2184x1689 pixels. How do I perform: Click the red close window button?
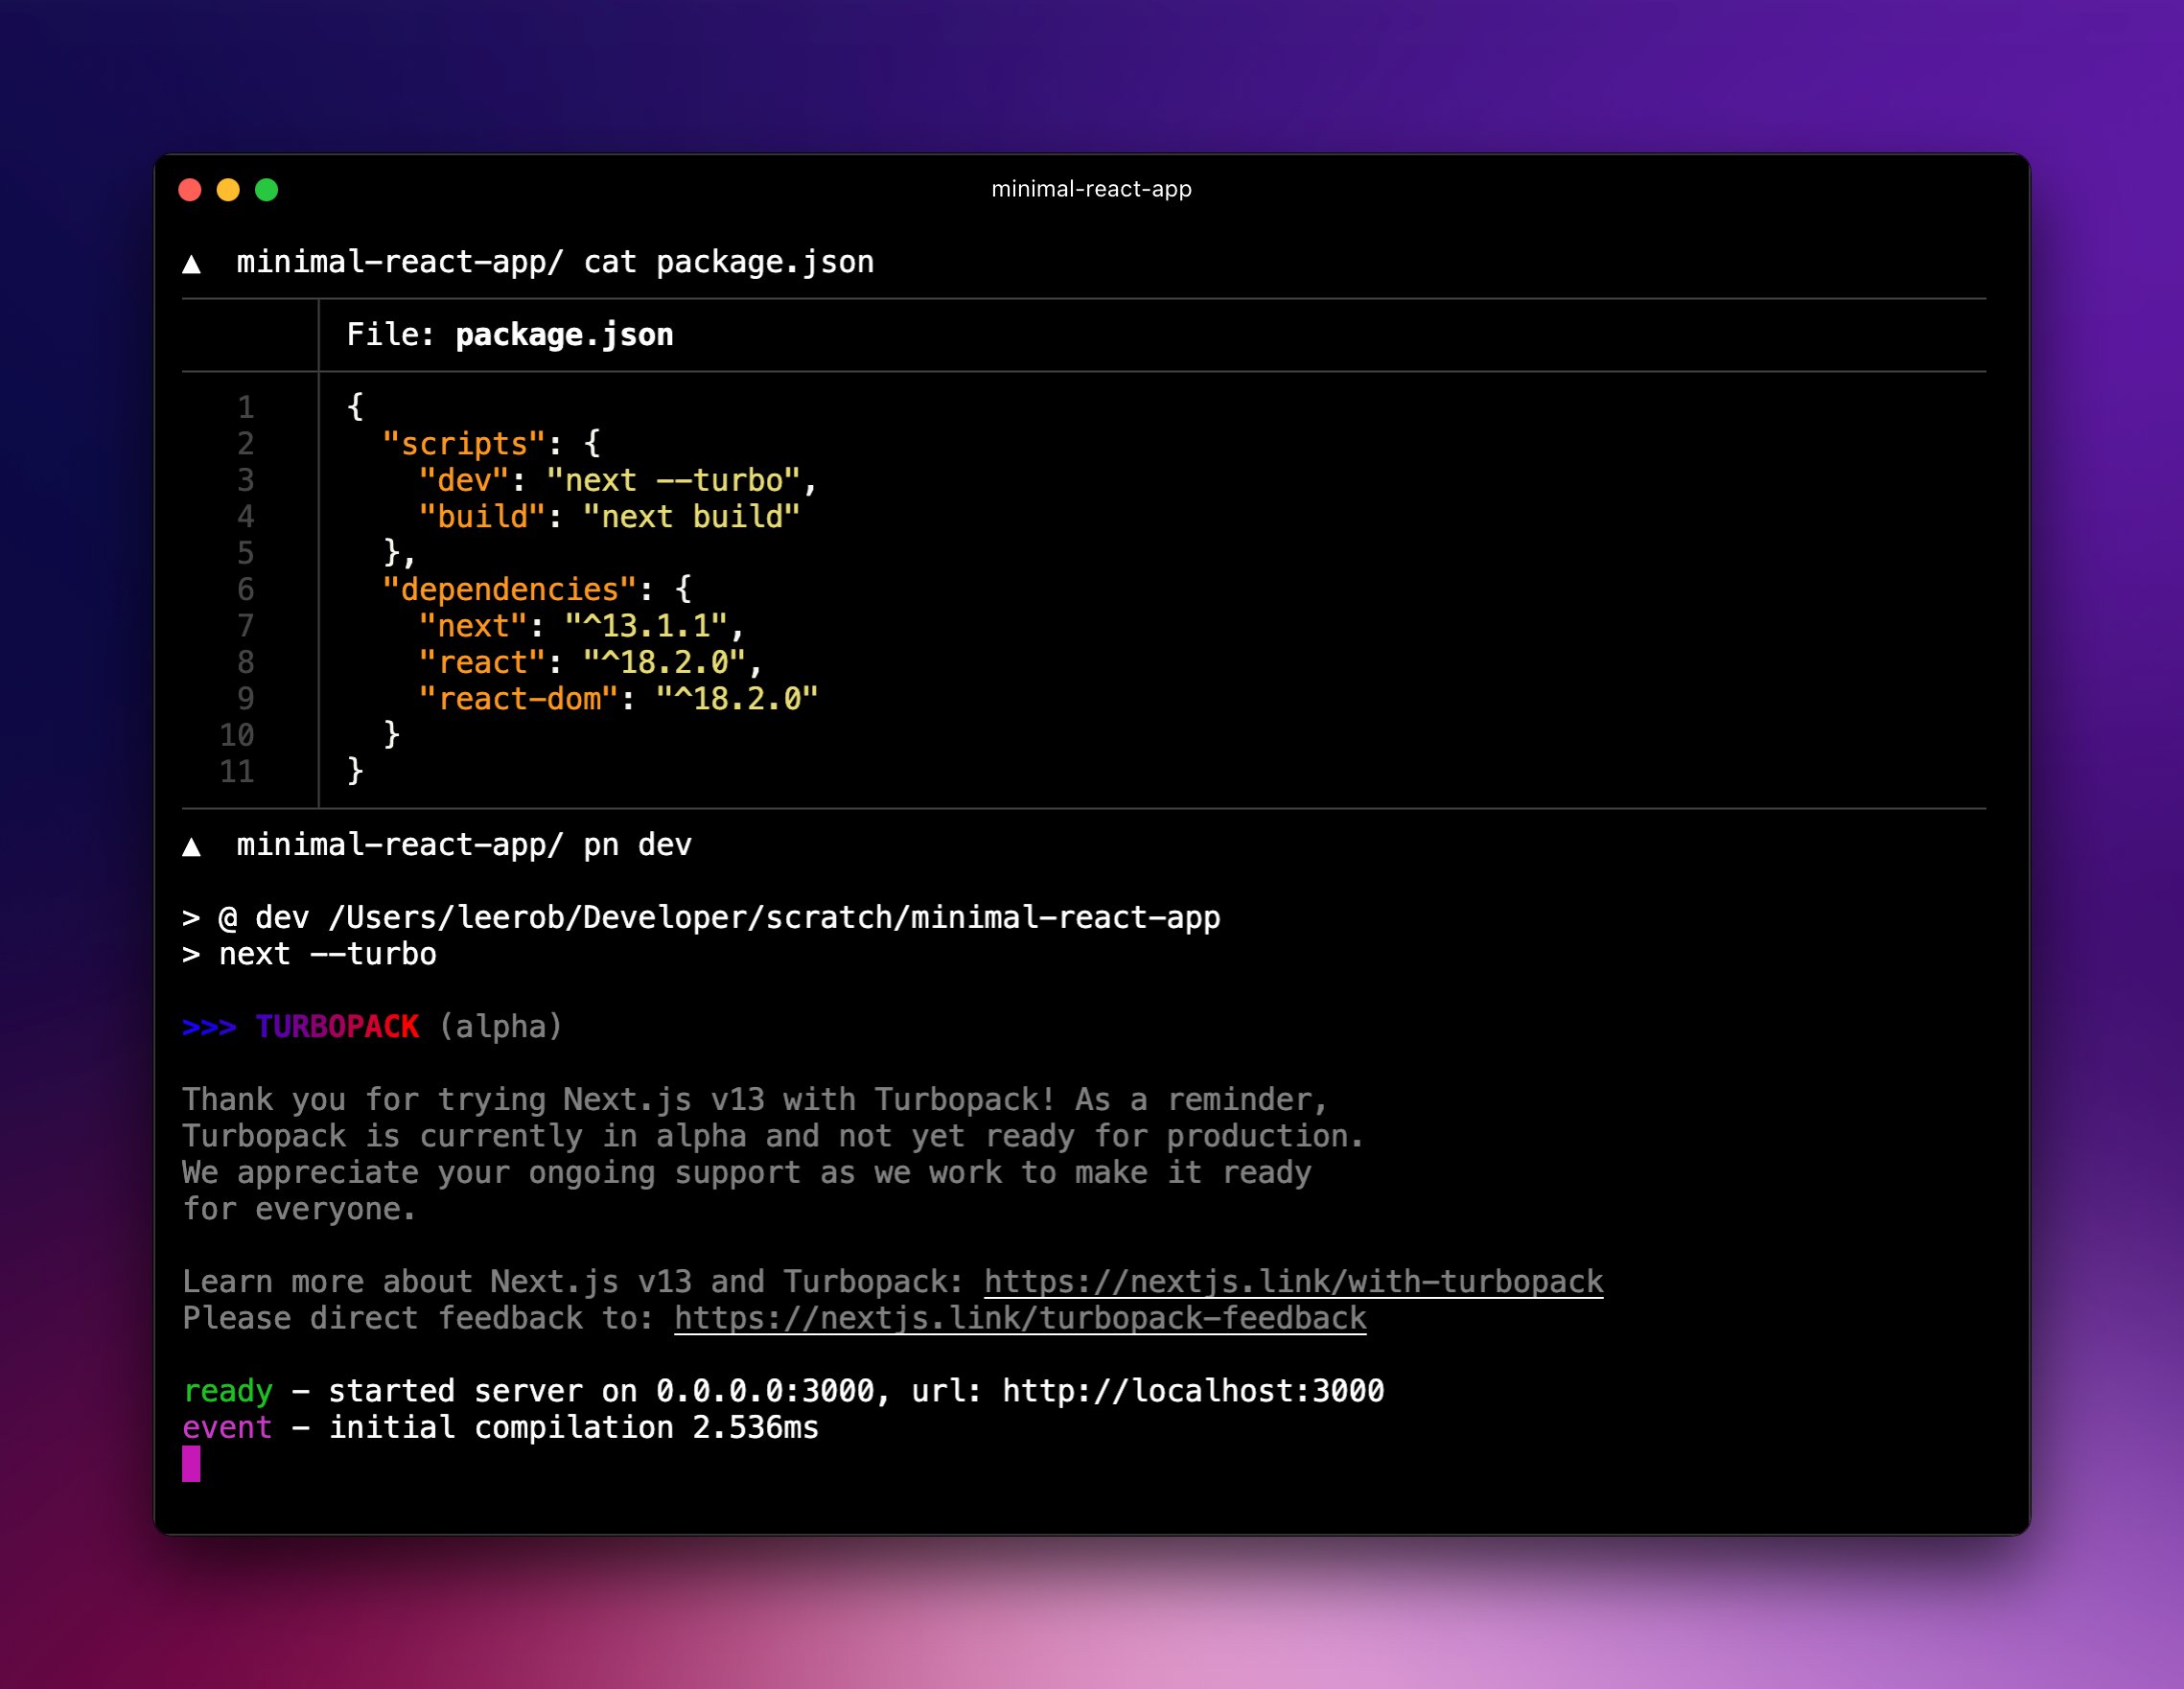[190, 190]
